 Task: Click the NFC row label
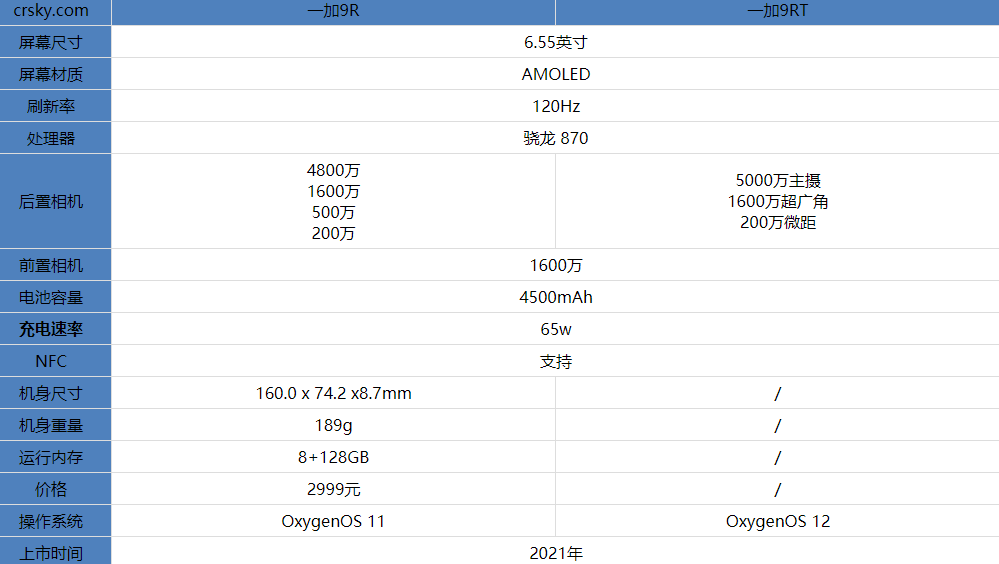51,361
